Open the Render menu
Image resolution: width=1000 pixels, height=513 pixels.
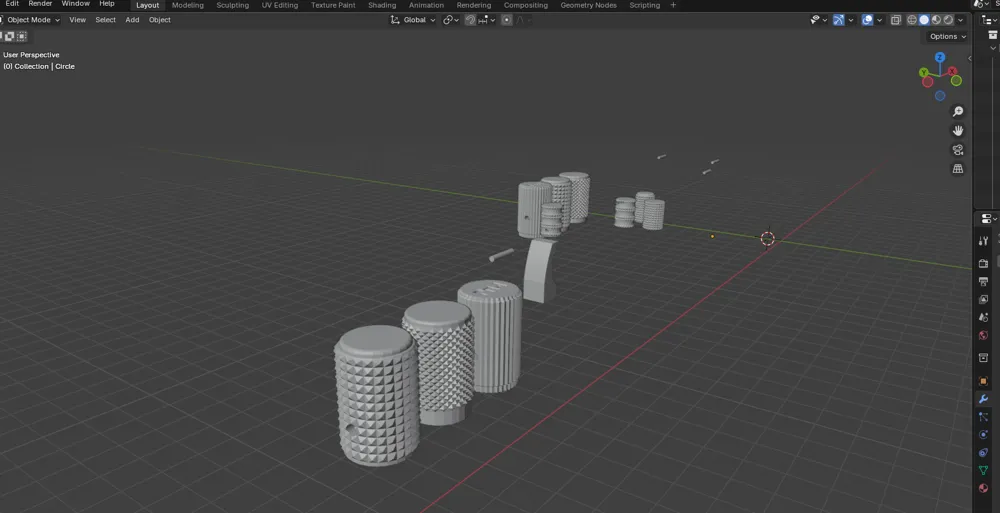[40, 4]
